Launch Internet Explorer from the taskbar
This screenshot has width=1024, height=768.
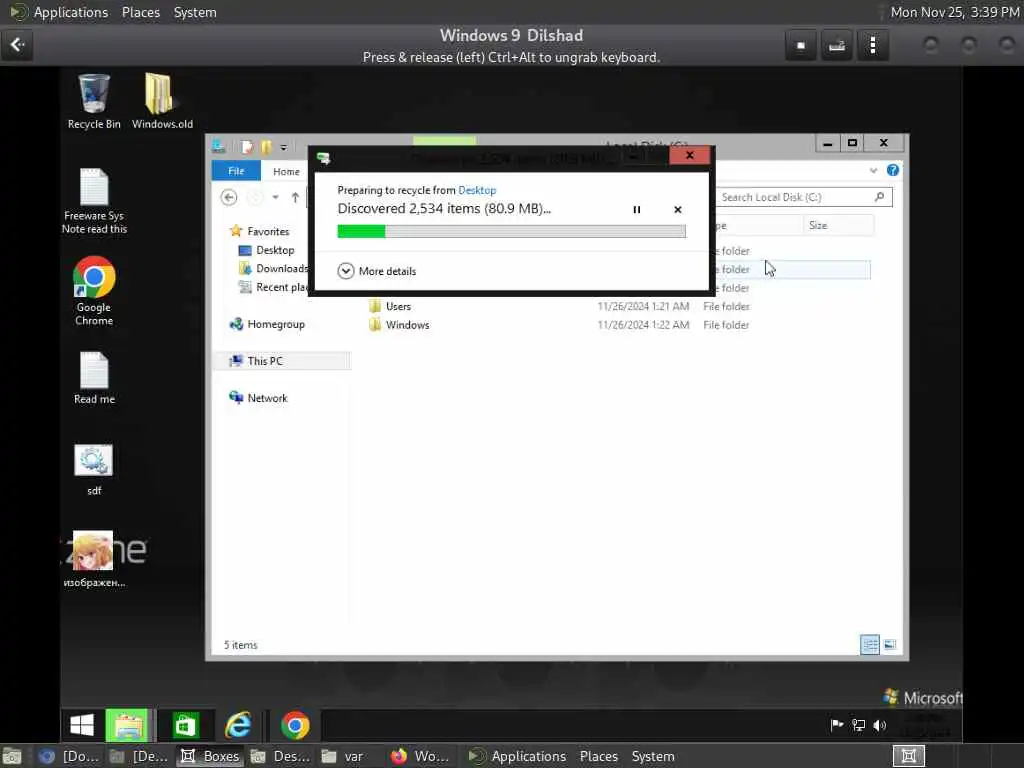[x=238, y=725]
